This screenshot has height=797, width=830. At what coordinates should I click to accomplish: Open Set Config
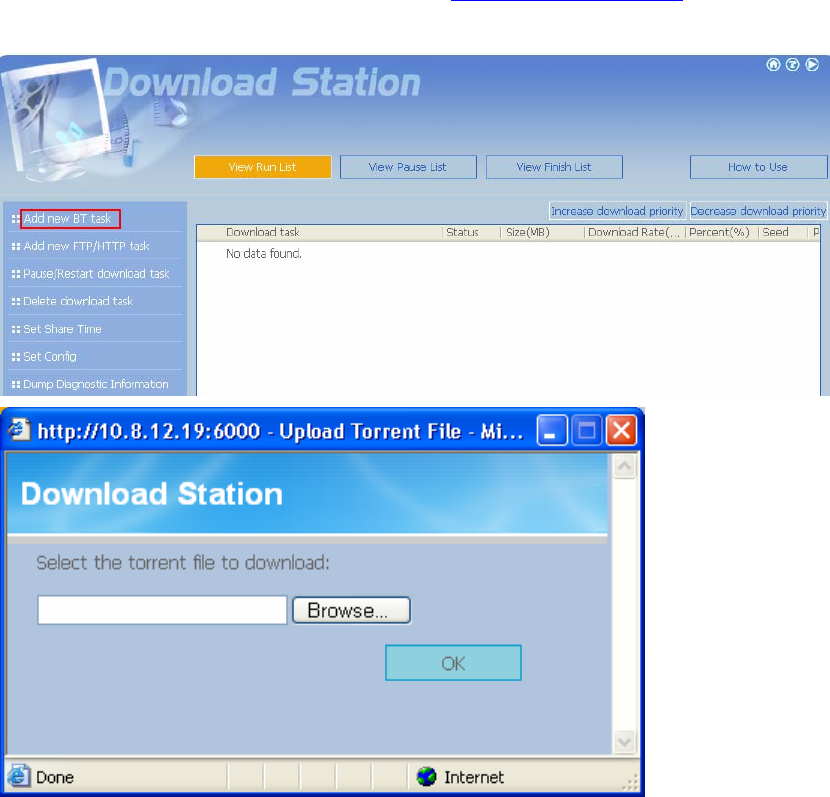point(50,356)
